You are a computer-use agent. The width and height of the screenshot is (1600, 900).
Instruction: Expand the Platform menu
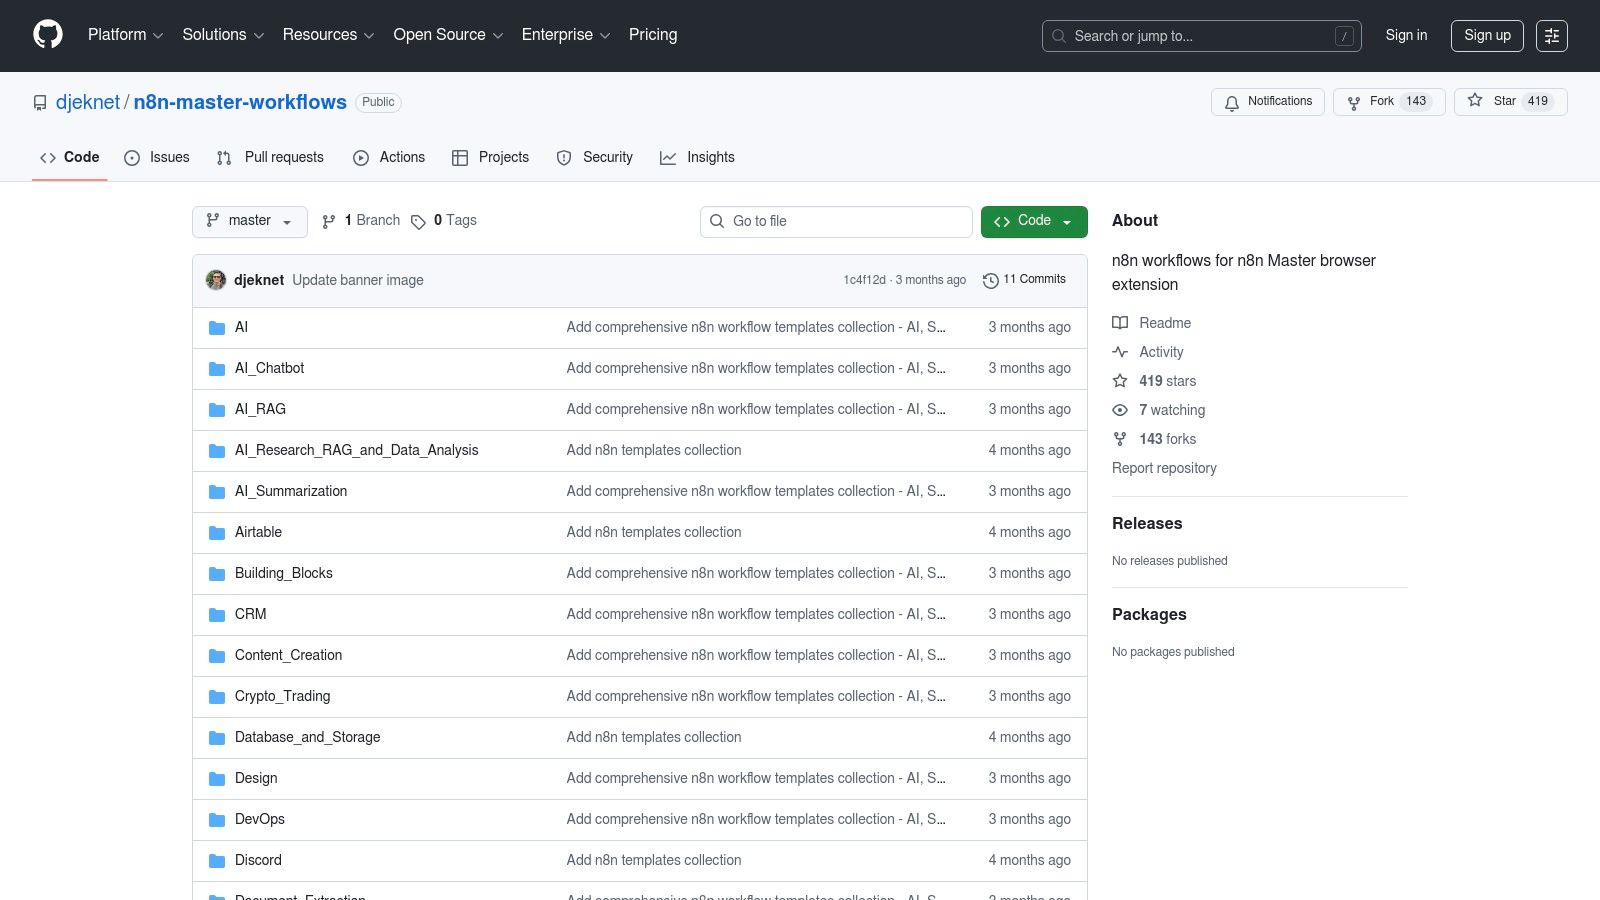click(x=125, y=35)
